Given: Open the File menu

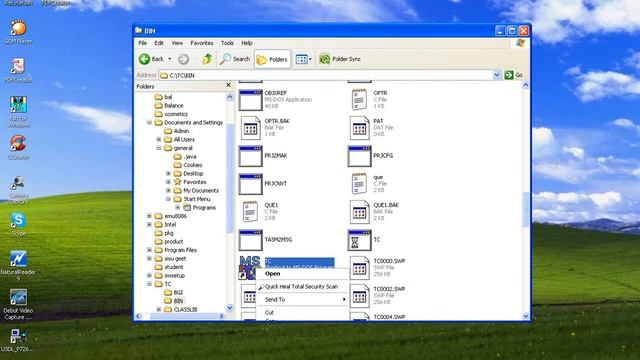Looking at the screenshot, I should click(x=142, y=43).
